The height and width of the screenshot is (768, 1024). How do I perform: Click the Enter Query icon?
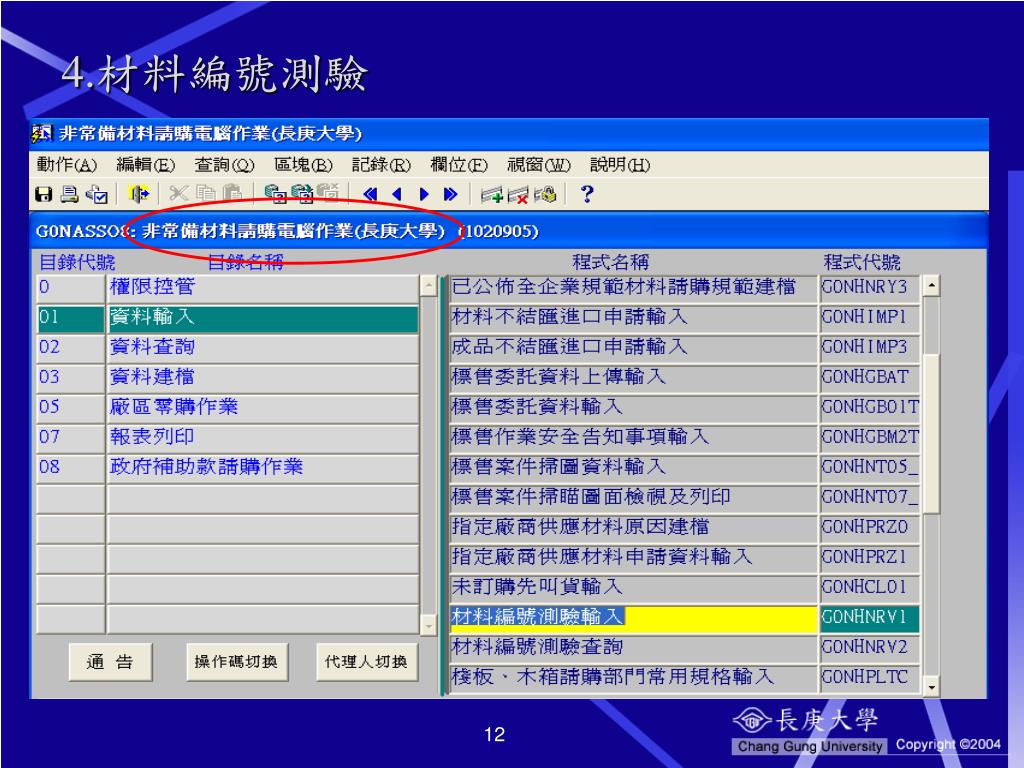(275, 194)
